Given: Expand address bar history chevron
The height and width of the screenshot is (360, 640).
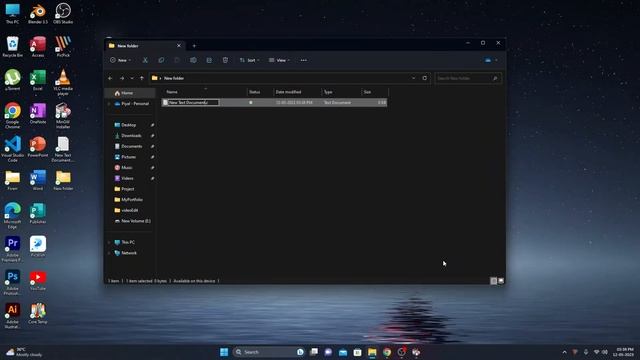Looking at the screenshot, I should [x=413, y=78].
